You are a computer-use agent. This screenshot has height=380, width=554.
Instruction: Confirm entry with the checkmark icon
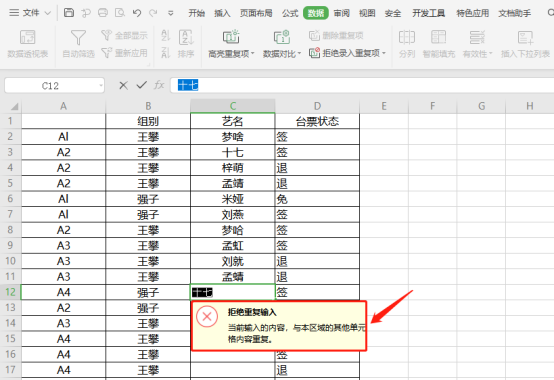click(141, 85)
